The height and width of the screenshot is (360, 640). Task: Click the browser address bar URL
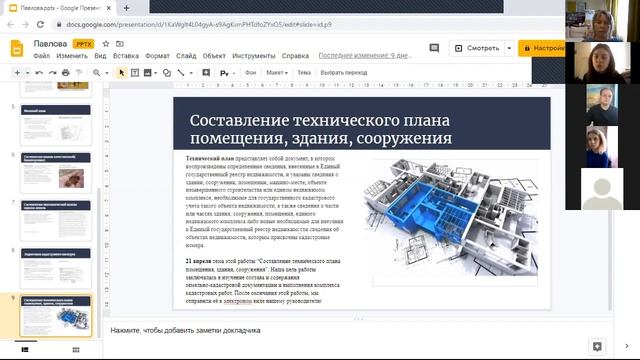(199, 24)
